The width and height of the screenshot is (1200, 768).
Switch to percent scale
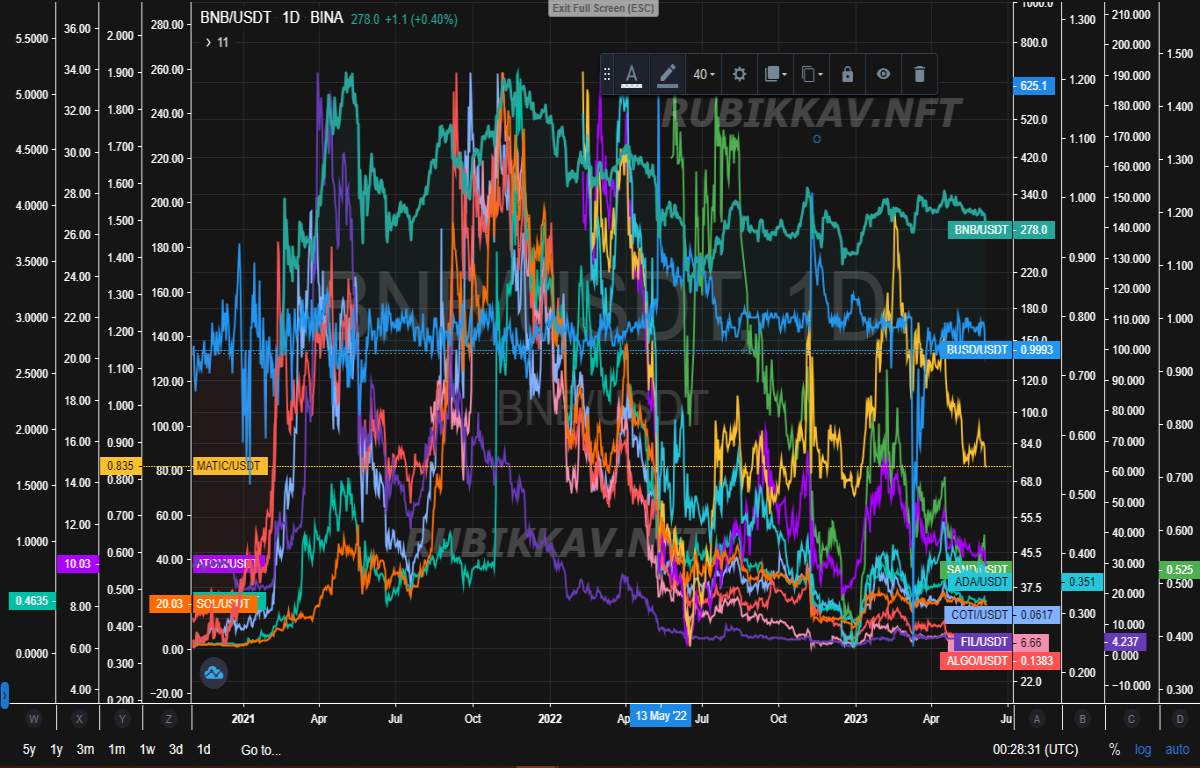pyautogui.click(x=1114, y=749)
